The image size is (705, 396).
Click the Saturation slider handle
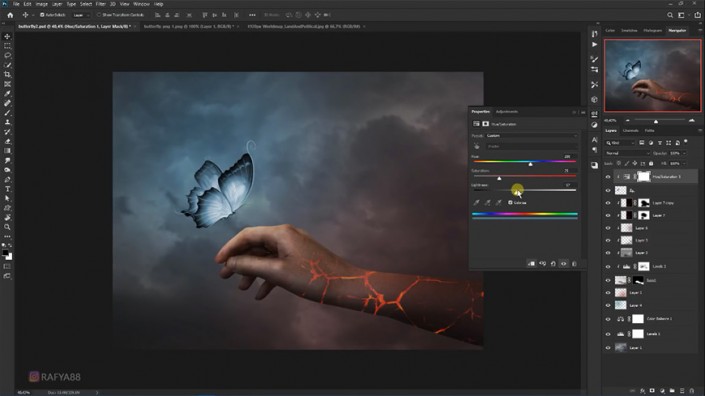pos(499,178)
